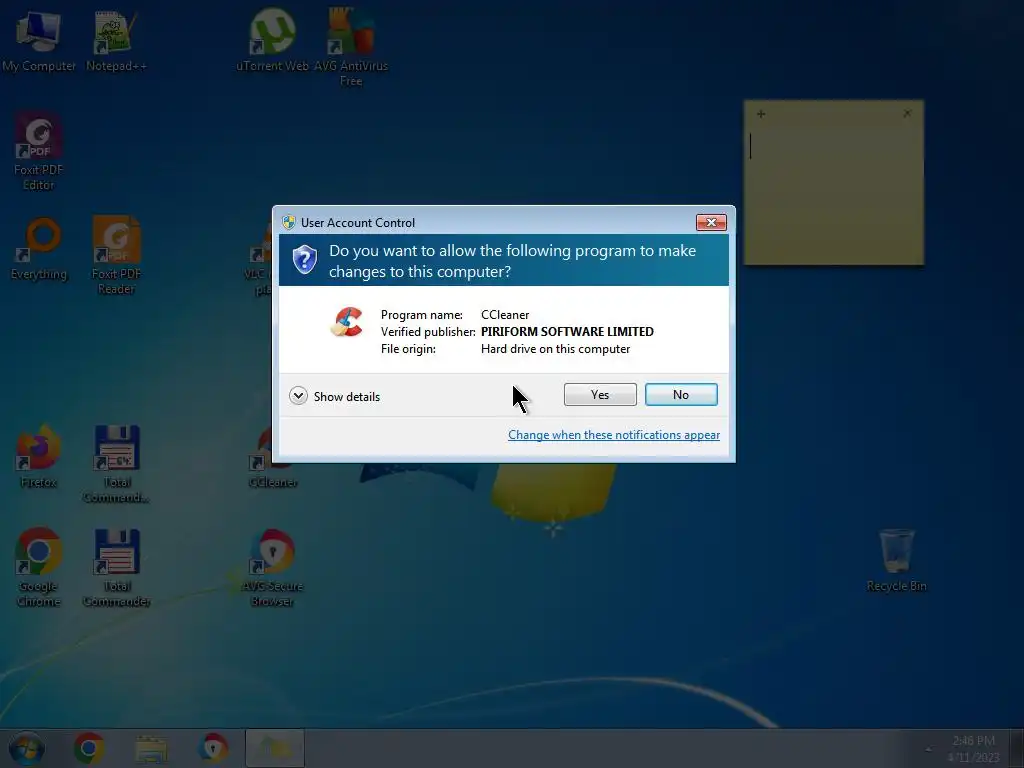Viewport: 1024px width, 768px height.
Task: Select the CCleaner desktop shortcut
Action: pos(272,456)
